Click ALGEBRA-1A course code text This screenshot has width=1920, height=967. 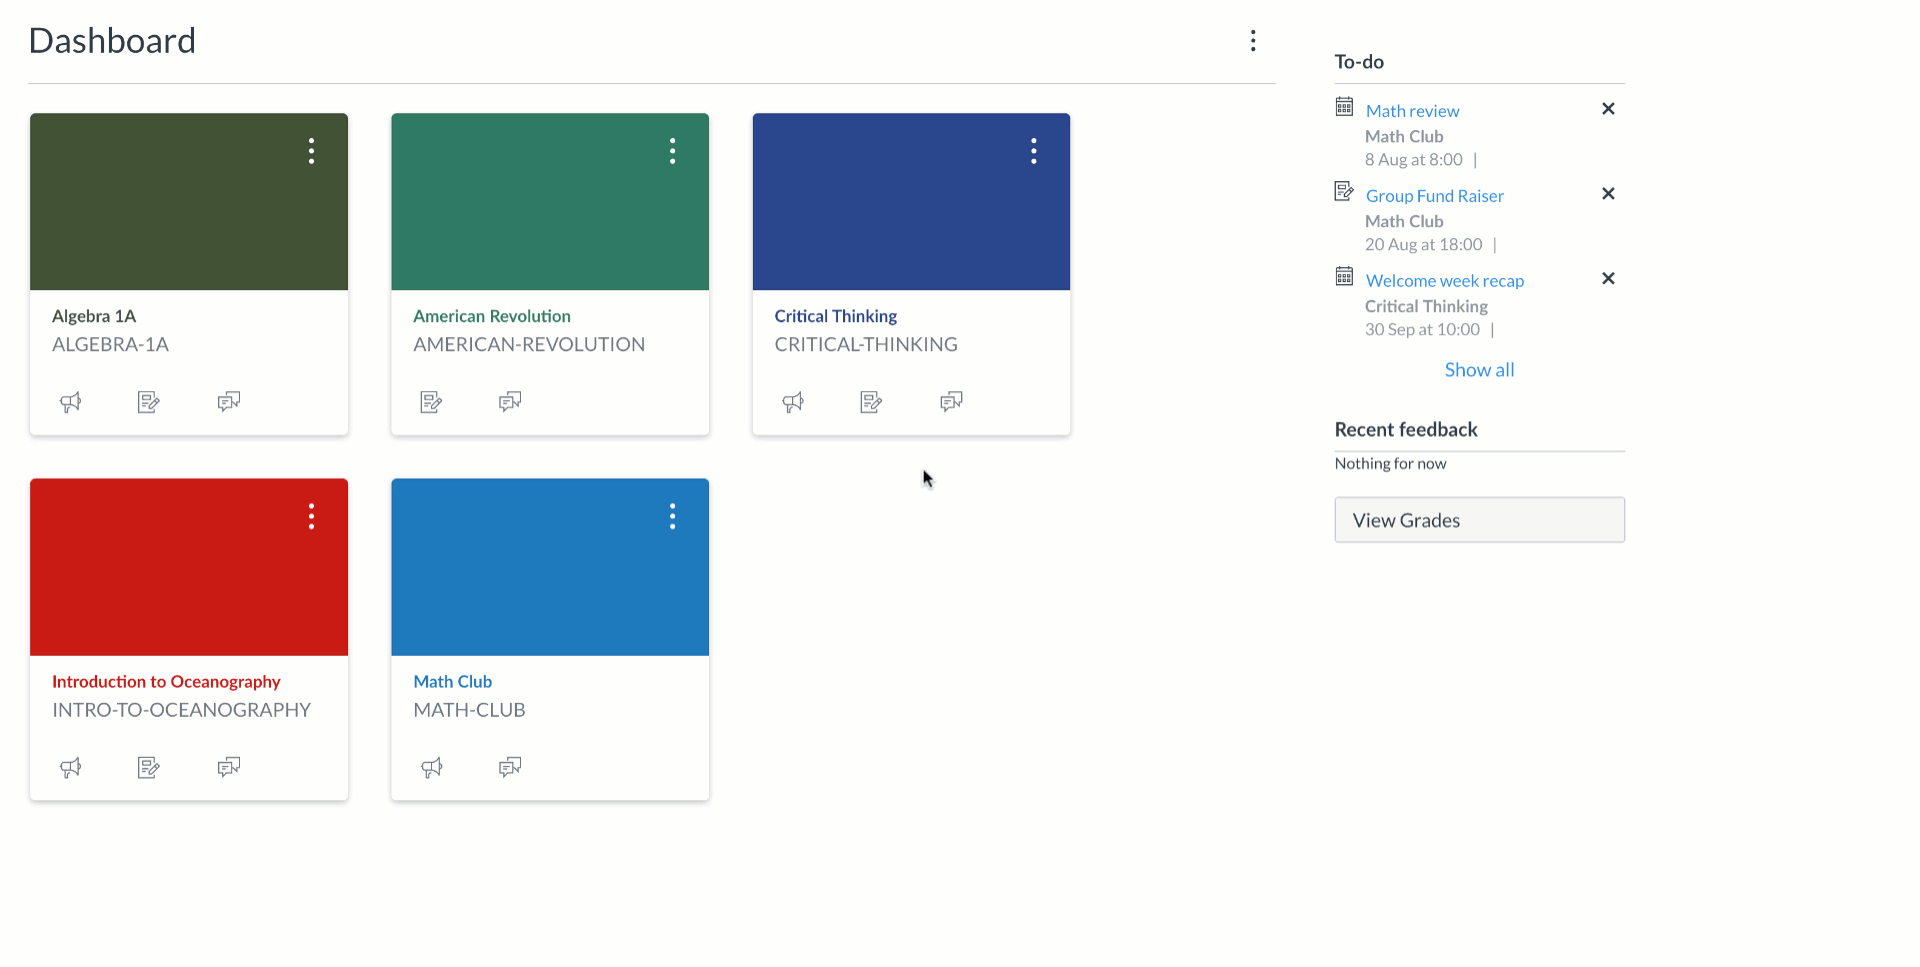tap(110, 345)
